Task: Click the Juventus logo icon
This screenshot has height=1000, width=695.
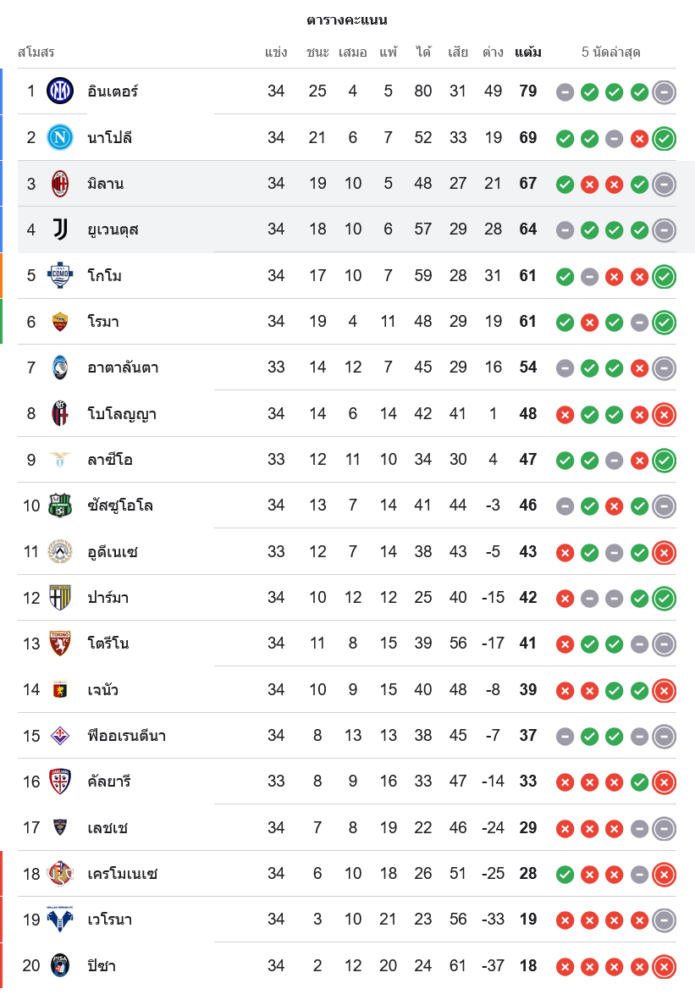Action: (60, 230)
